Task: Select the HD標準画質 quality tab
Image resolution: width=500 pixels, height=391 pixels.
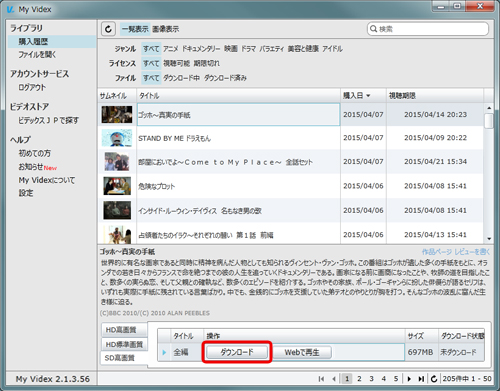Action: coord(124,344)
